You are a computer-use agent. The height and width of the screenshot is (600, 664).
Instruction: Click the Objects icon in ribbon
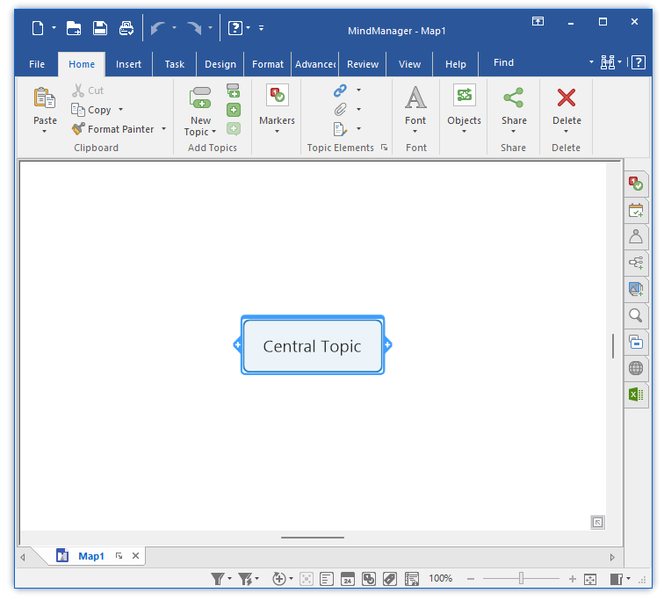click(464, 95)
